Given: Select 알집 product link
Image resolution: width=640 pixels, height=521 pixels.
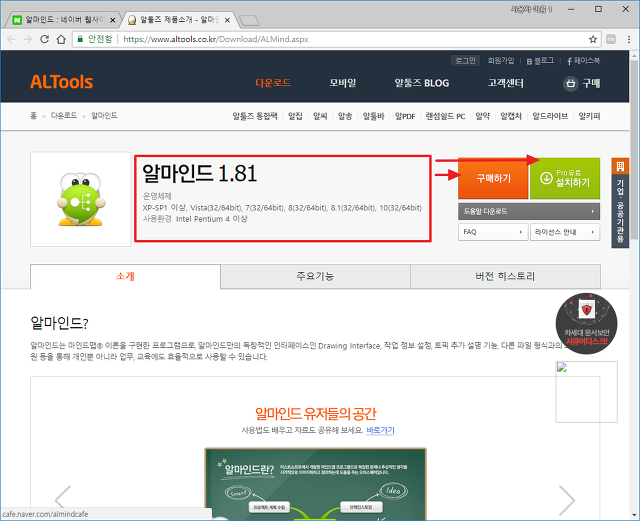Looking at the screenshot, I should pyautogui.click(x=295, y=116).
